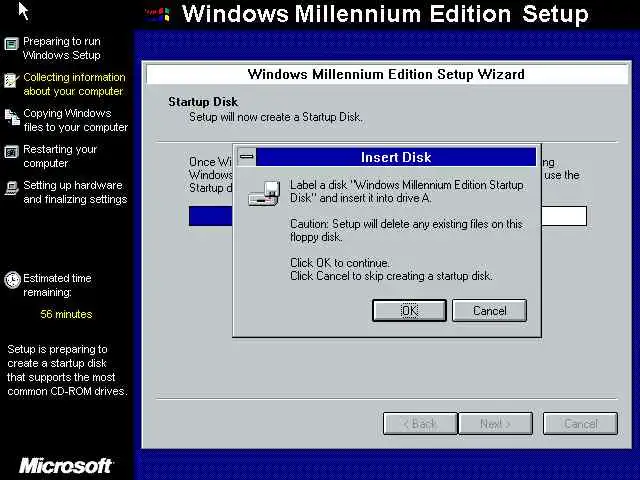The height and width of the screenshot is (480, 640).
Task: Click the Restarting your computer step icon
Action: tap(11, 152)
